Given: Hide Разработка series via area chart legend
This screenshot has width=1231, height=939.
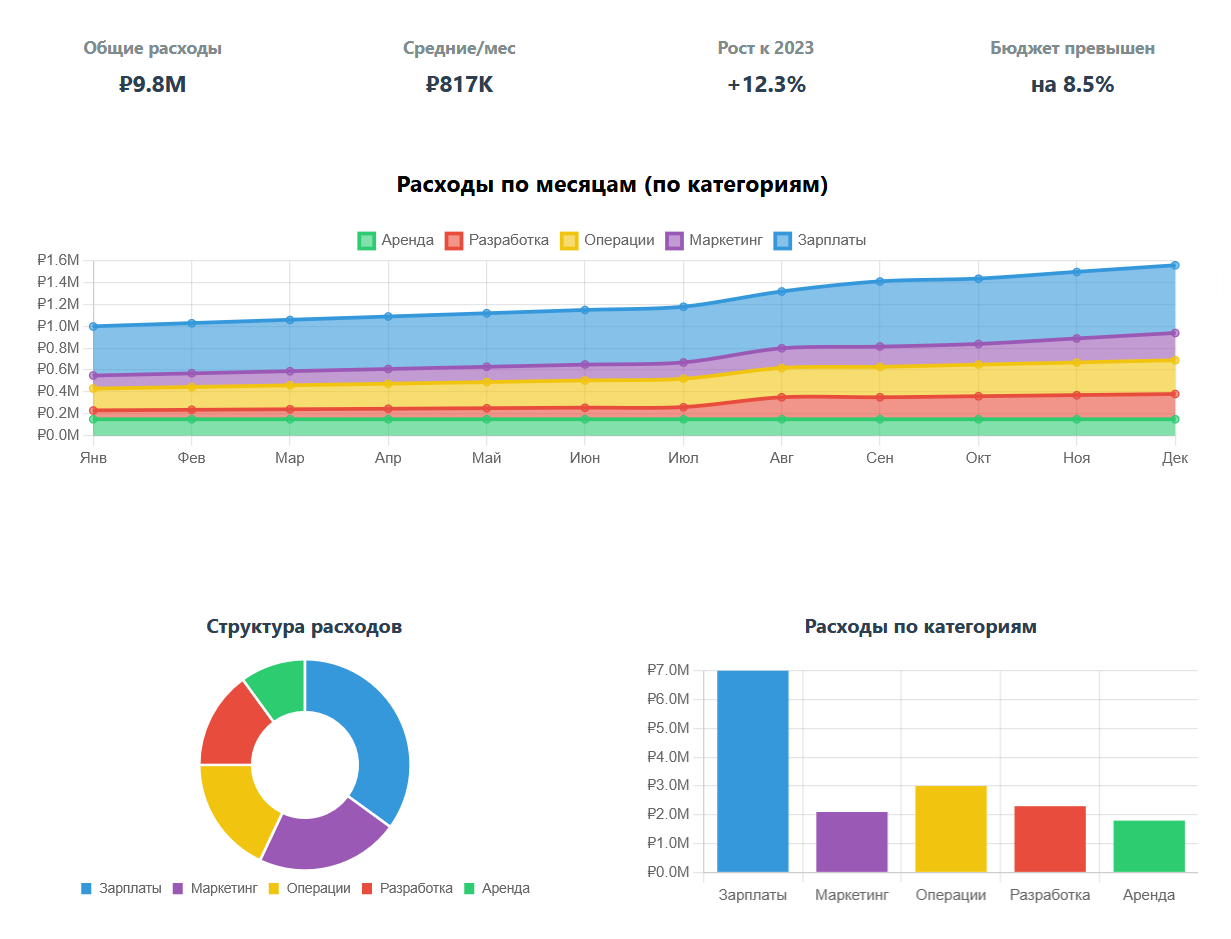Looking at the screenshot, I should point(497,240).
